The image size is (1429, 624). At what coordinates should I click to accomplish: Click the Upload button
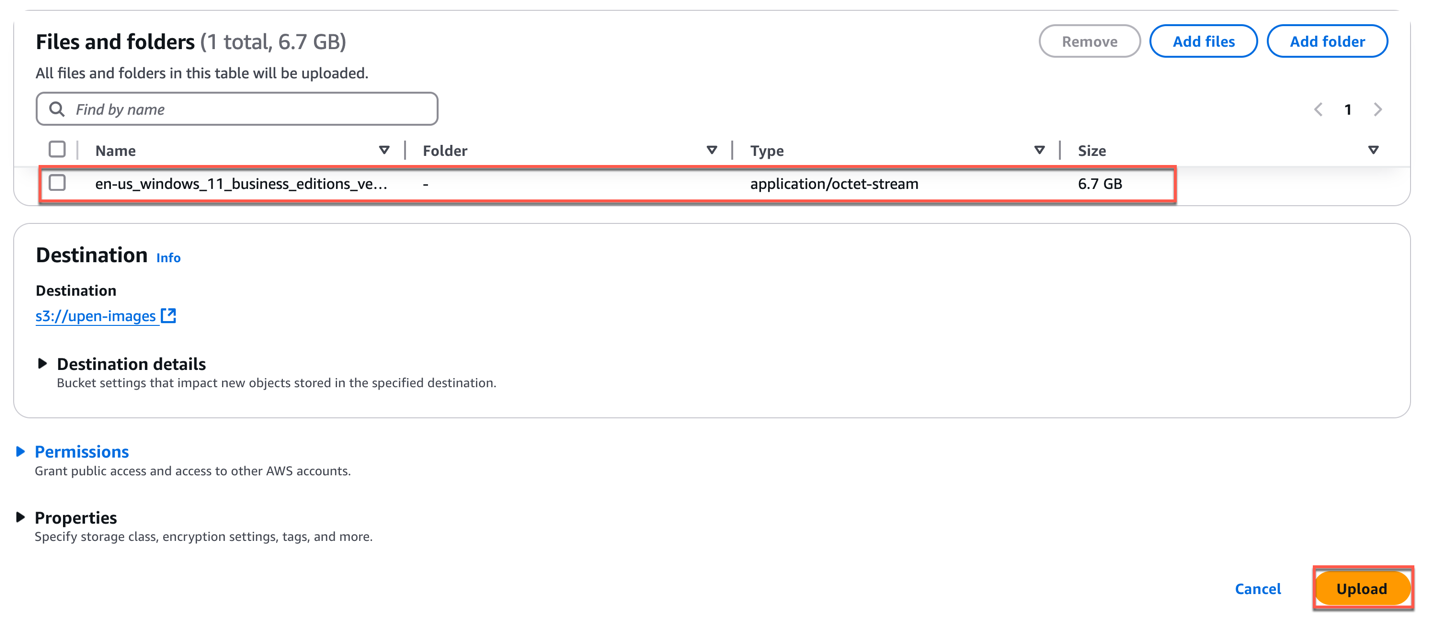tap(1361, 589)
